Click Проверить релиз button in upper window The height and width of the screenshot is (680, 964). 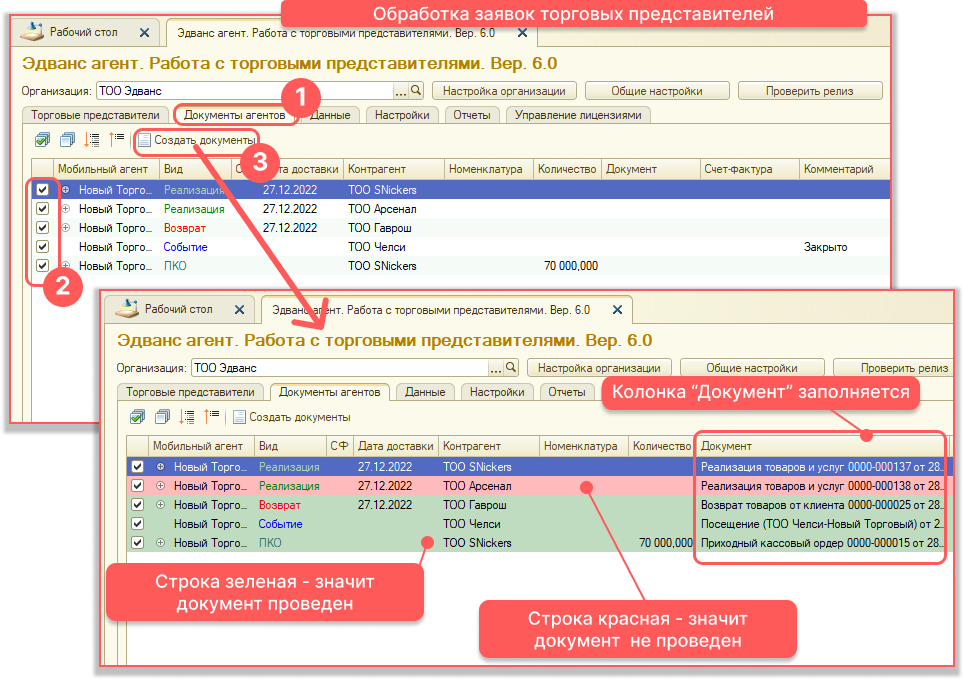point(810,91)
